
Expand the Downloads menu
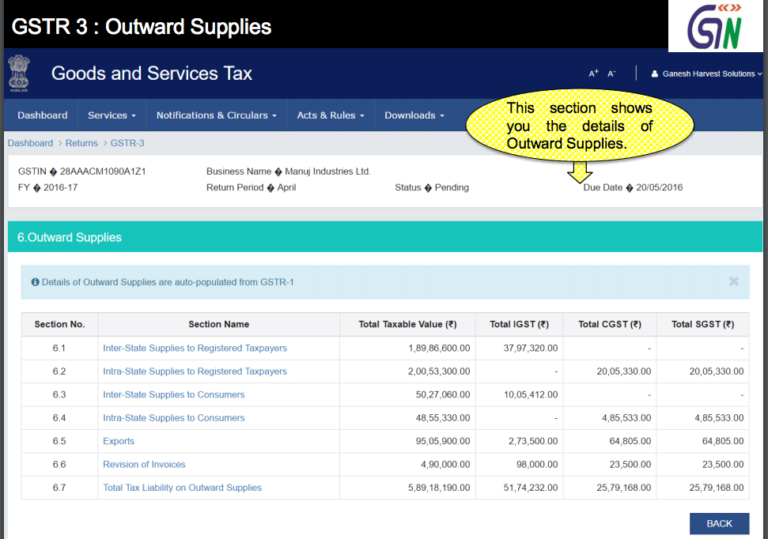[x=414, y=115]
